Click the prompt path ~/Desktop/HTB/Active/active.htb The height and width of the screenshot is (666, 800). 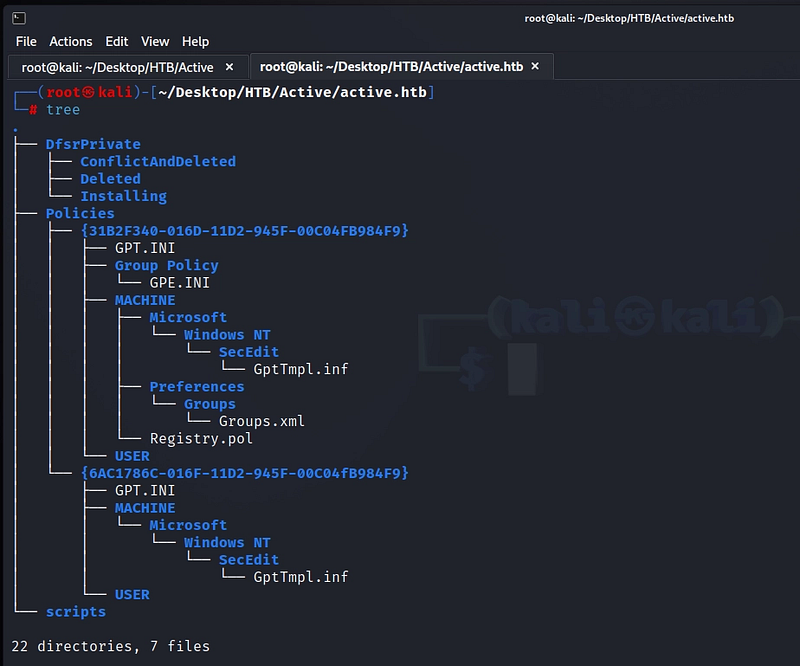[292, 92]
